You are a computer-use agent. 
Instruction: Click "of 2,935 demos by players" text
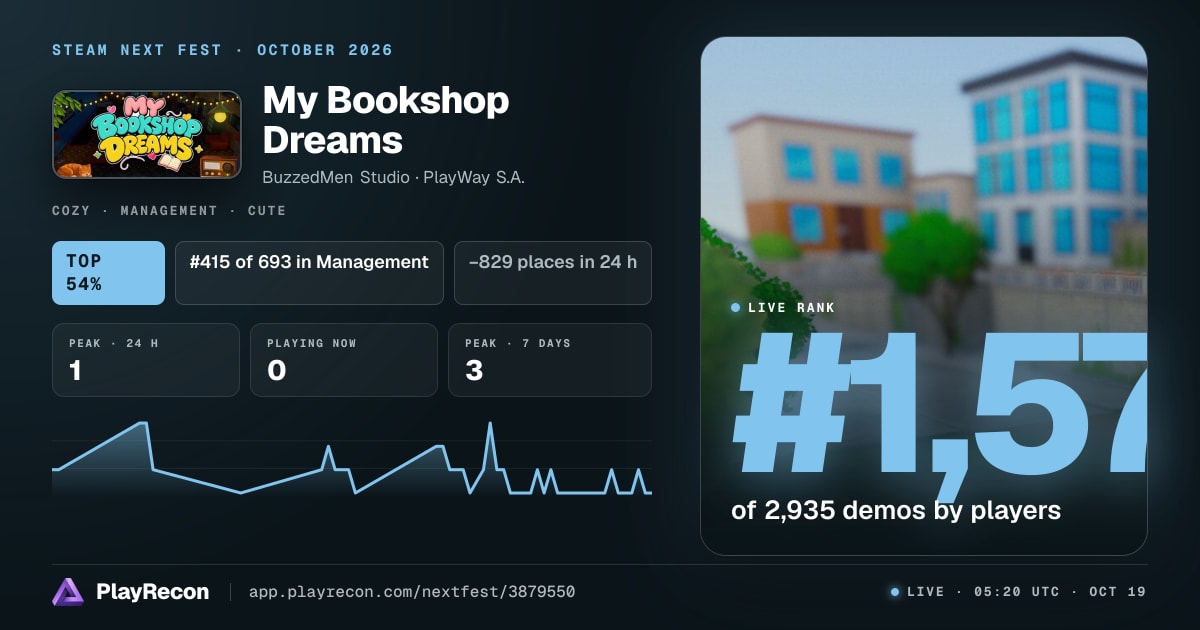pyautogui.click(x=896, y=510)
